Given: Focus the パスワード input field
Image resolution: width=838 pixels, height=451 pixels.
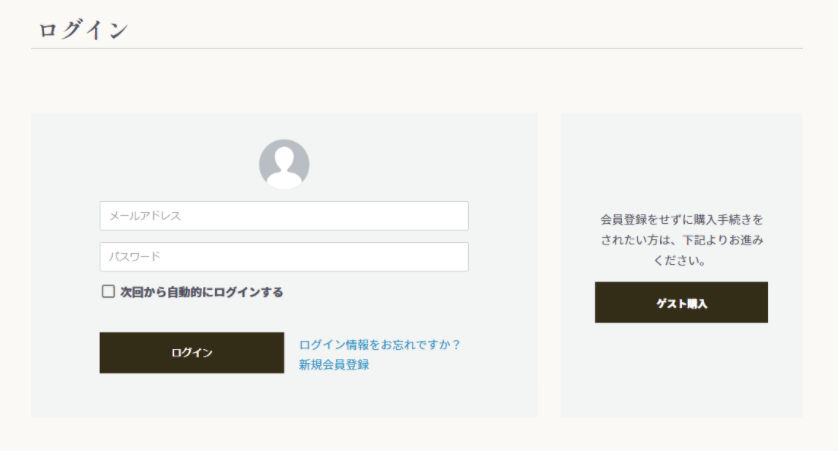Looking at the screenshot, I should click(284, 257).
